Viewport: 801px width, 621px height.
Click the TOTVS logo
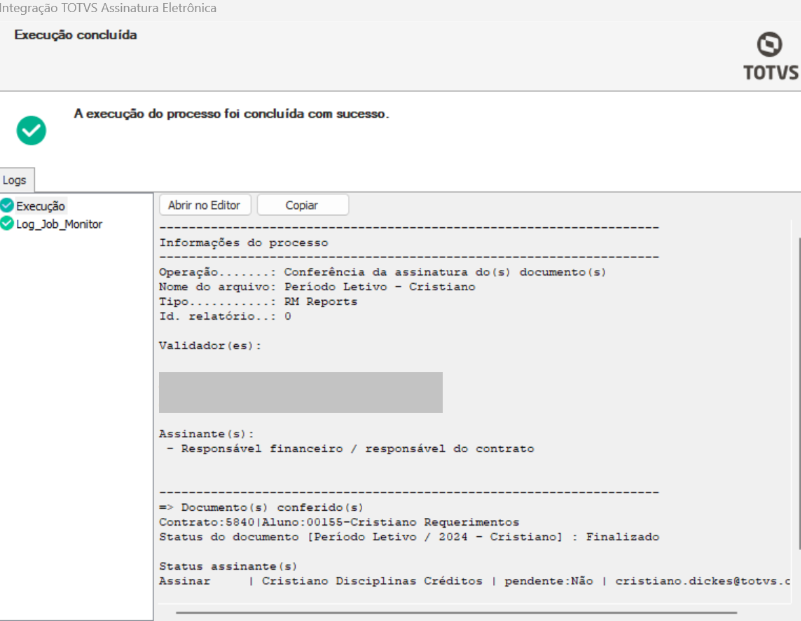[770, 56]
